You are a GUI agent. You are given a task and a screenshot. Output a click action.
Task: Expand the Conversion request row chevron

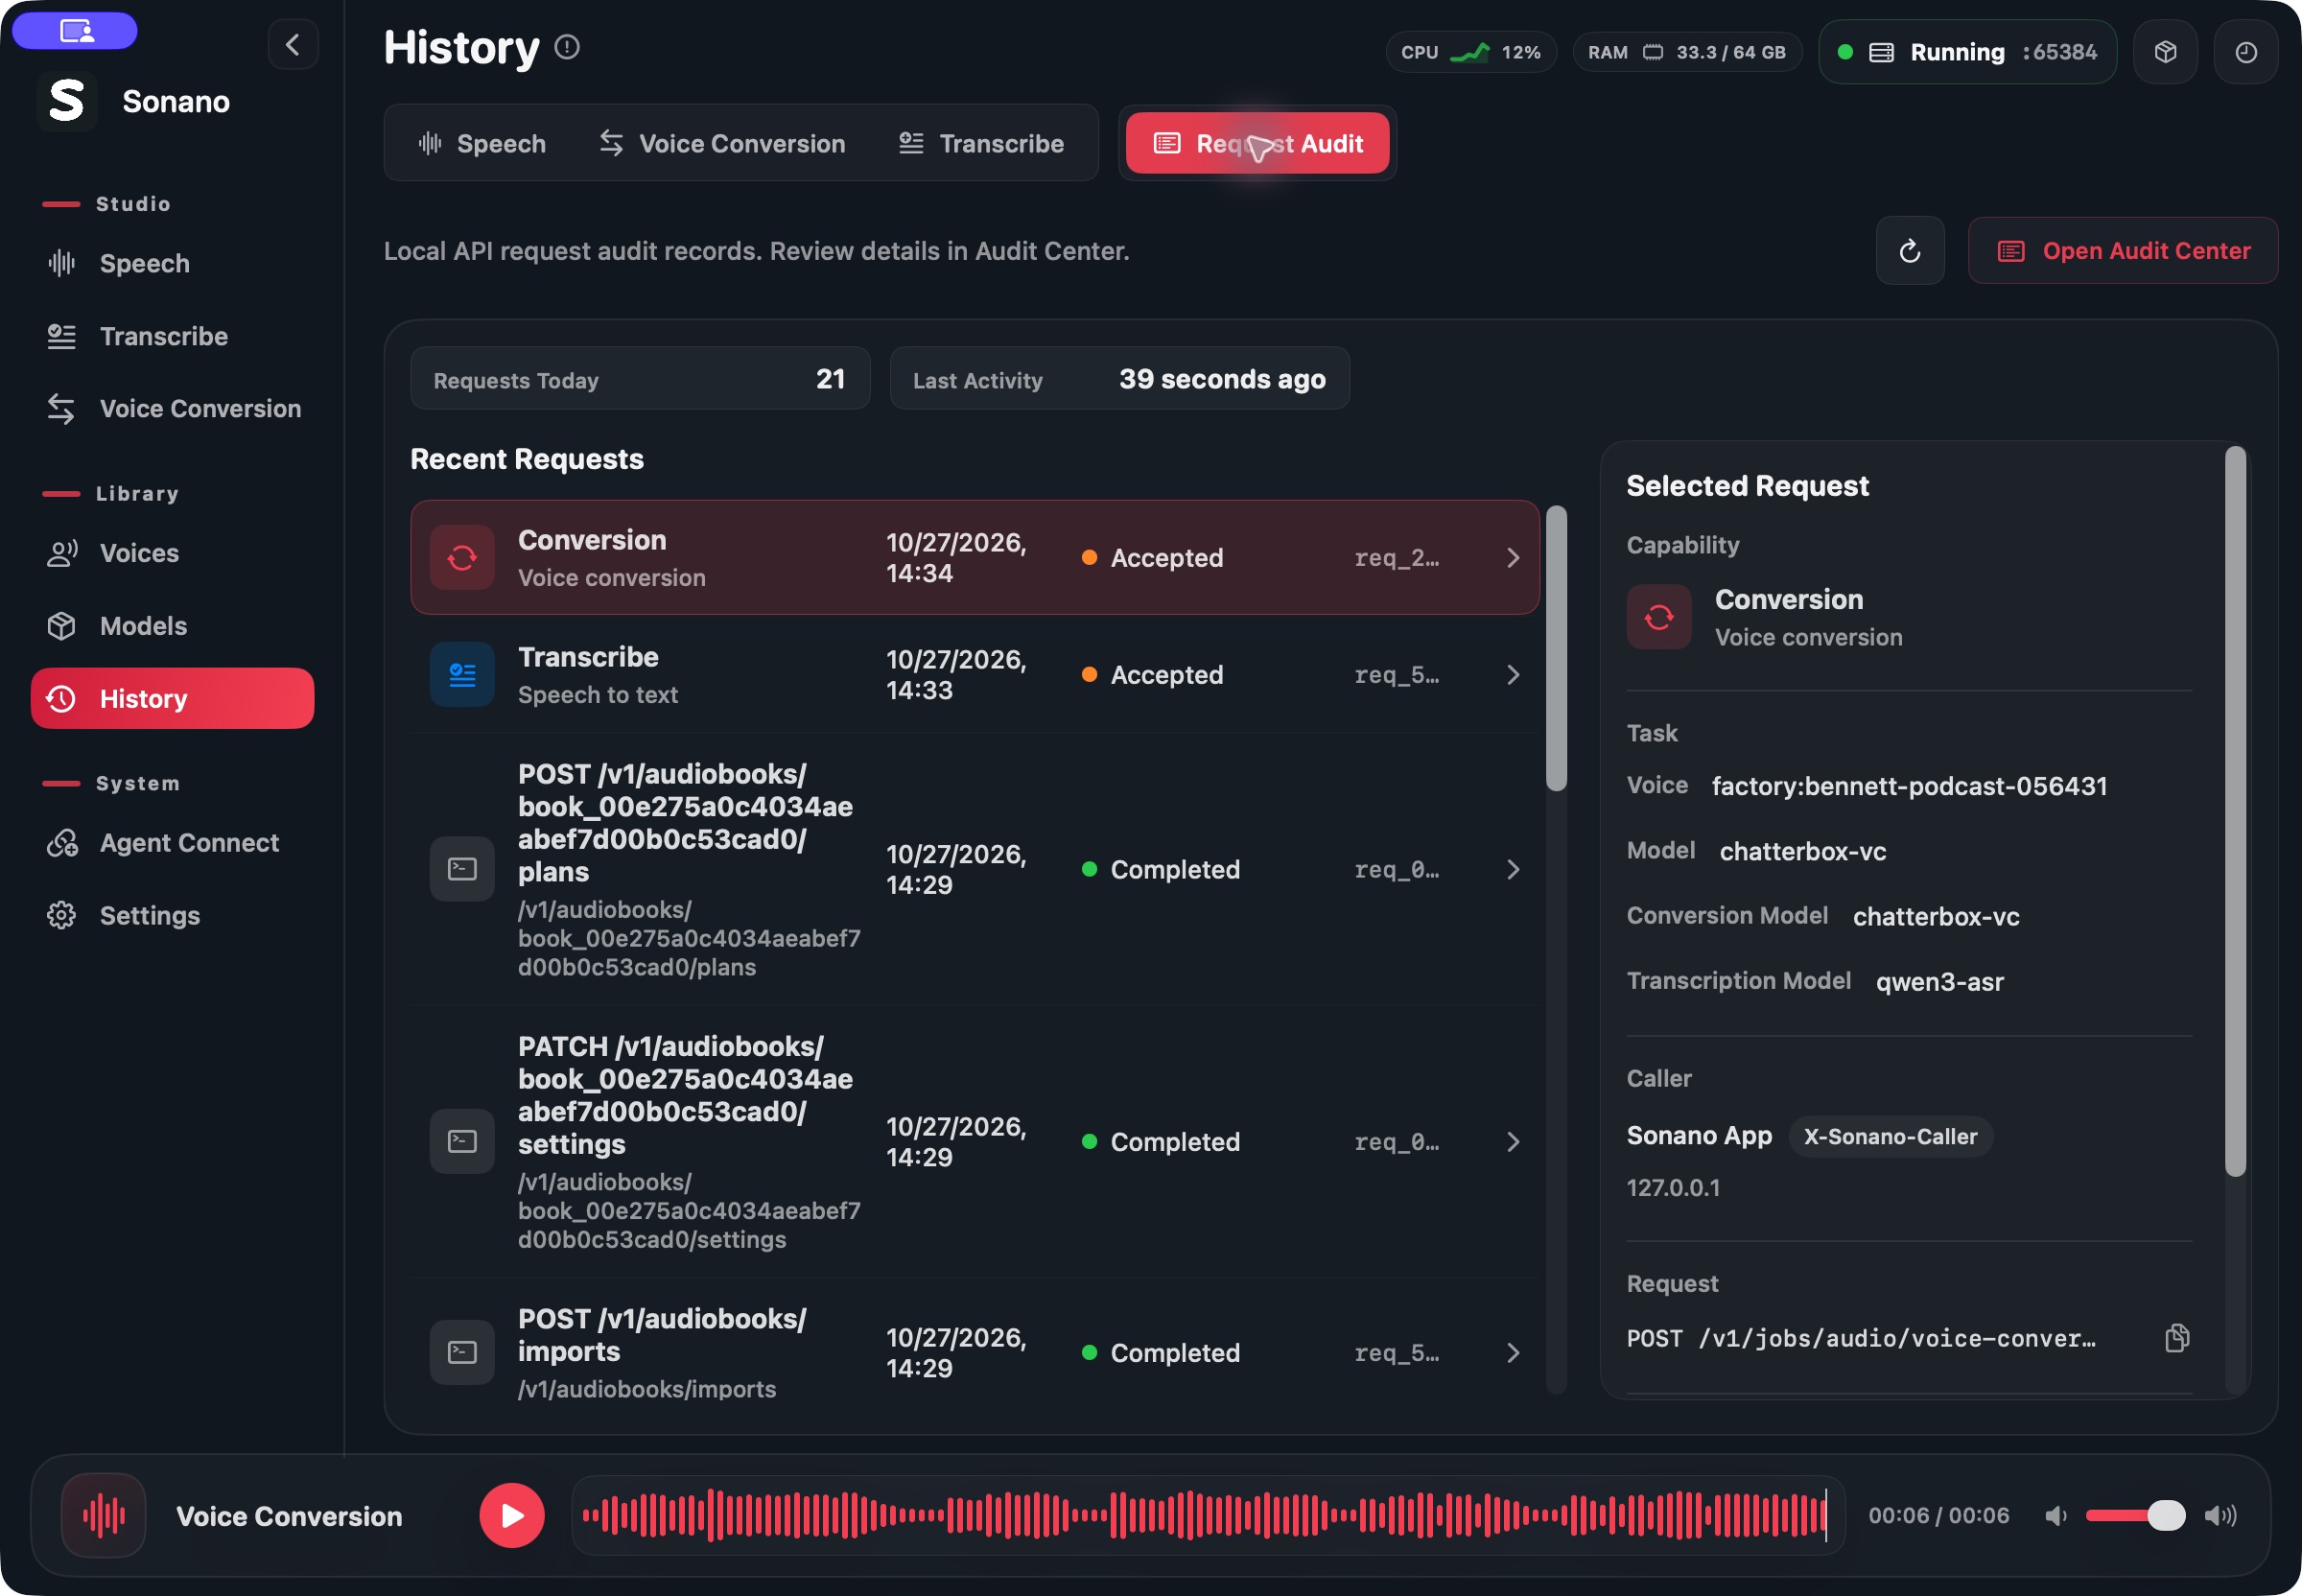[1513, 558]
